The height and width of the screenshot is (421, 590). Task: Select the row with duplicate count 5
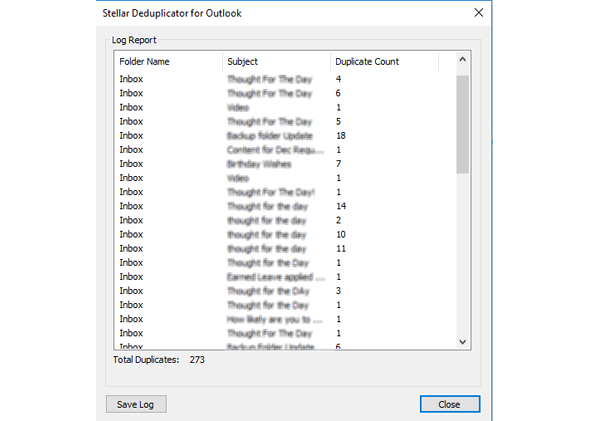tap(285, 122)
